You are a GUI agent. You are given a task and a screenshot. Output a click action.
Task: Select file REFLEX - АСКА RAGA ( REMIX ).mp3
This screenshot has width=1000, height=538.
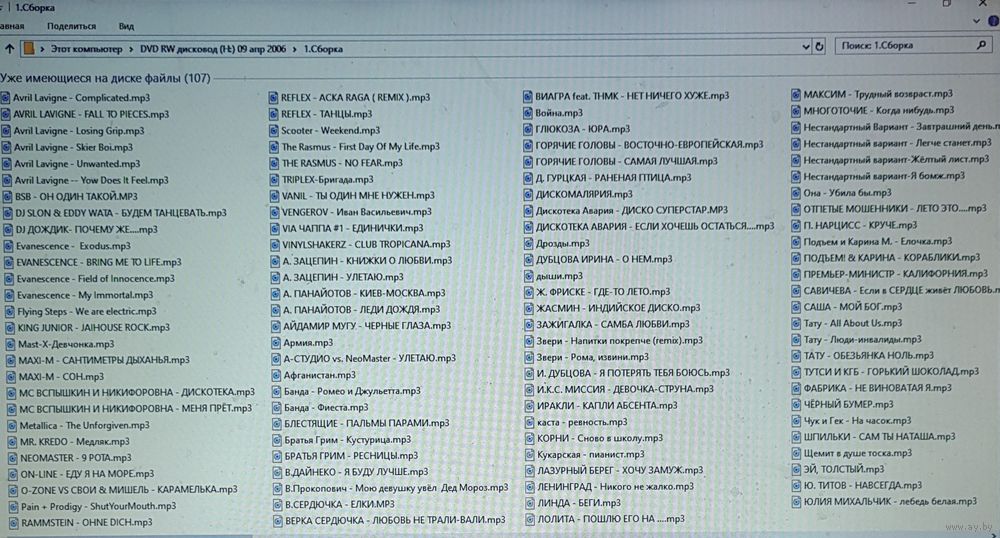(x=350, y=98)
